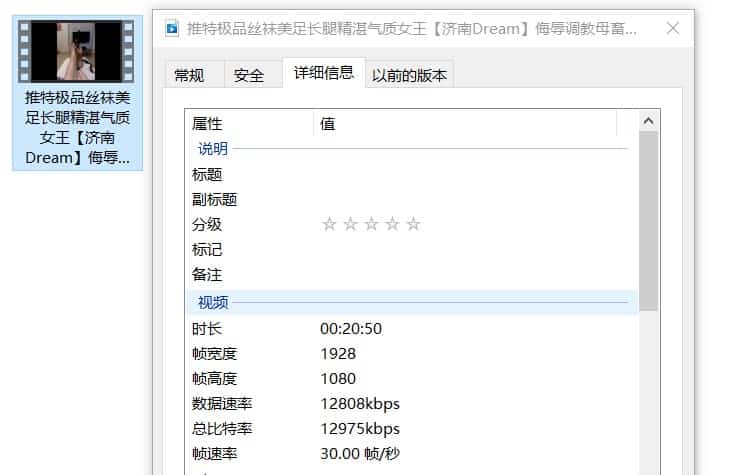Click the 属性 column header

point(207,124)
